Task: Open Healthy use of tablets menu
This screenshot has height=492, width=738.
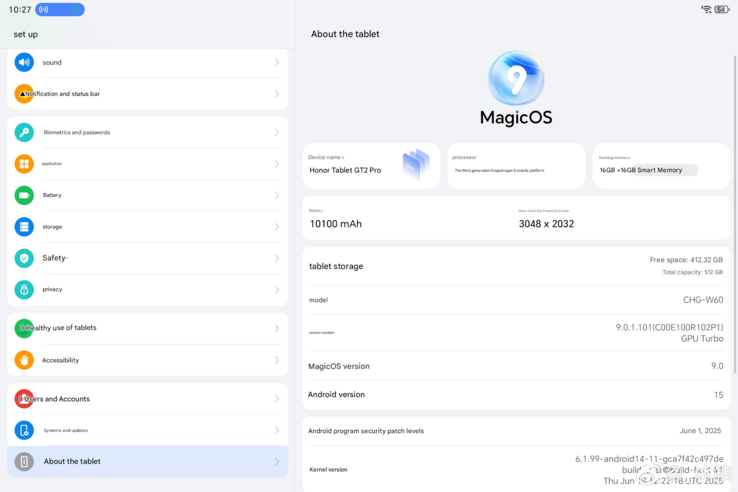Action: click(147, 328)
